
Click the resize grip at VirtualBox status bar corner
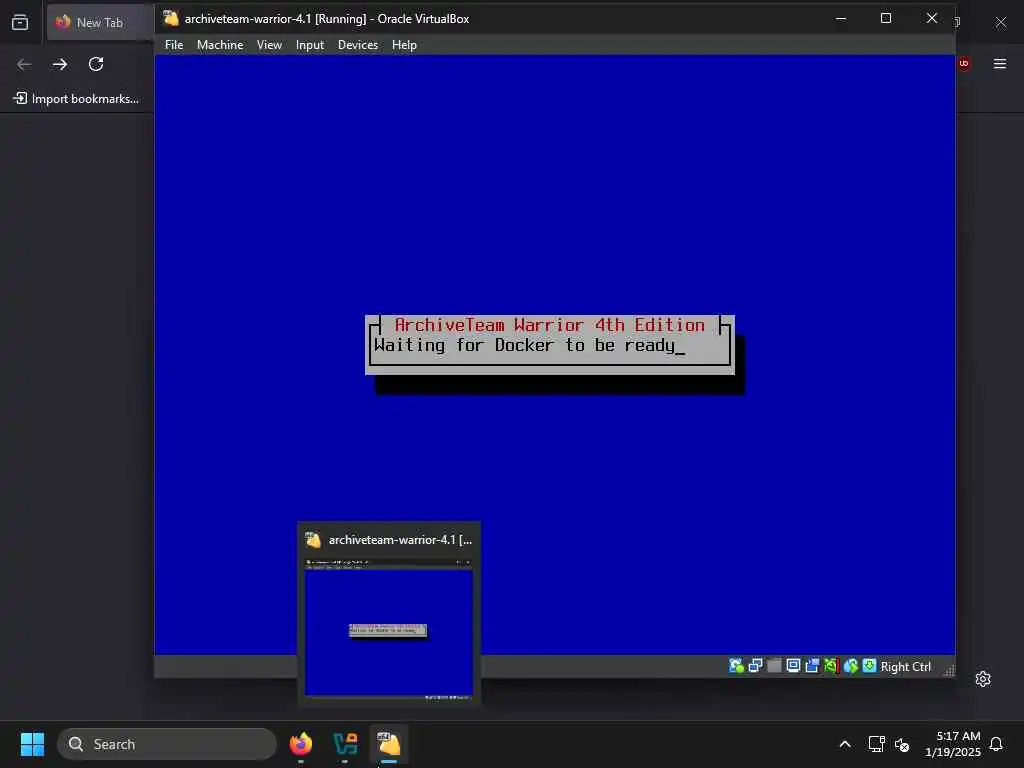(x=949, y=671)
